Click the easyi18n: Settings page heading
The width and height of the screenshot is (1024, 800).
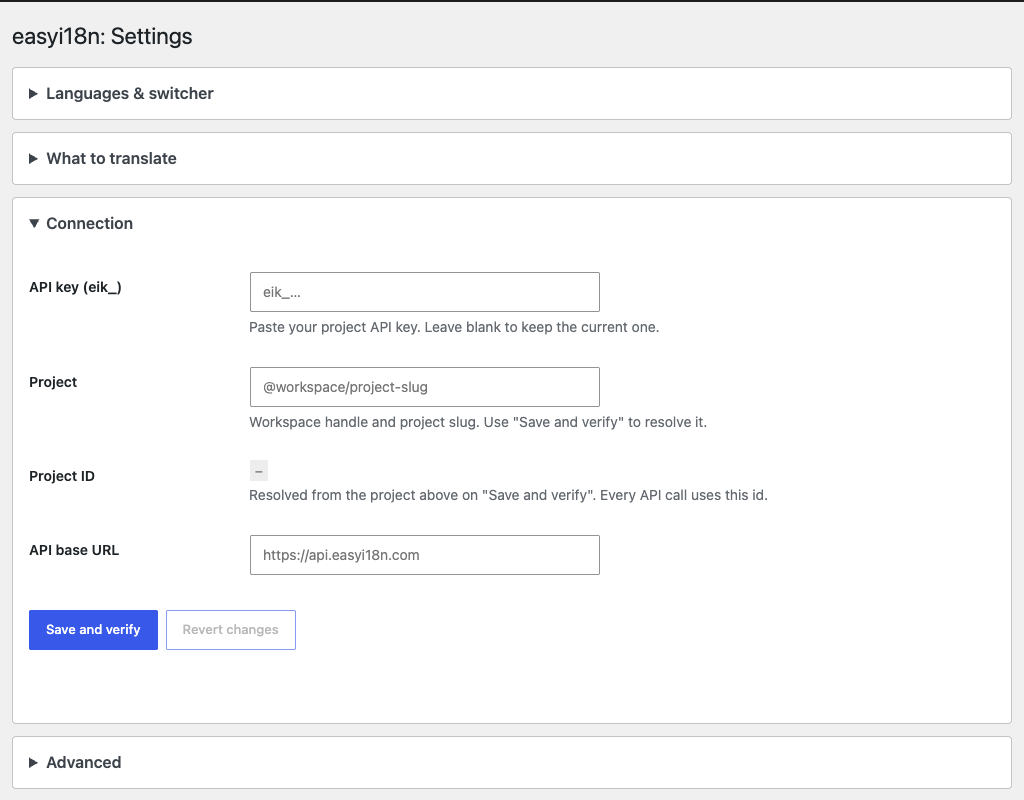pyautogui.click(x=102, y=36)
